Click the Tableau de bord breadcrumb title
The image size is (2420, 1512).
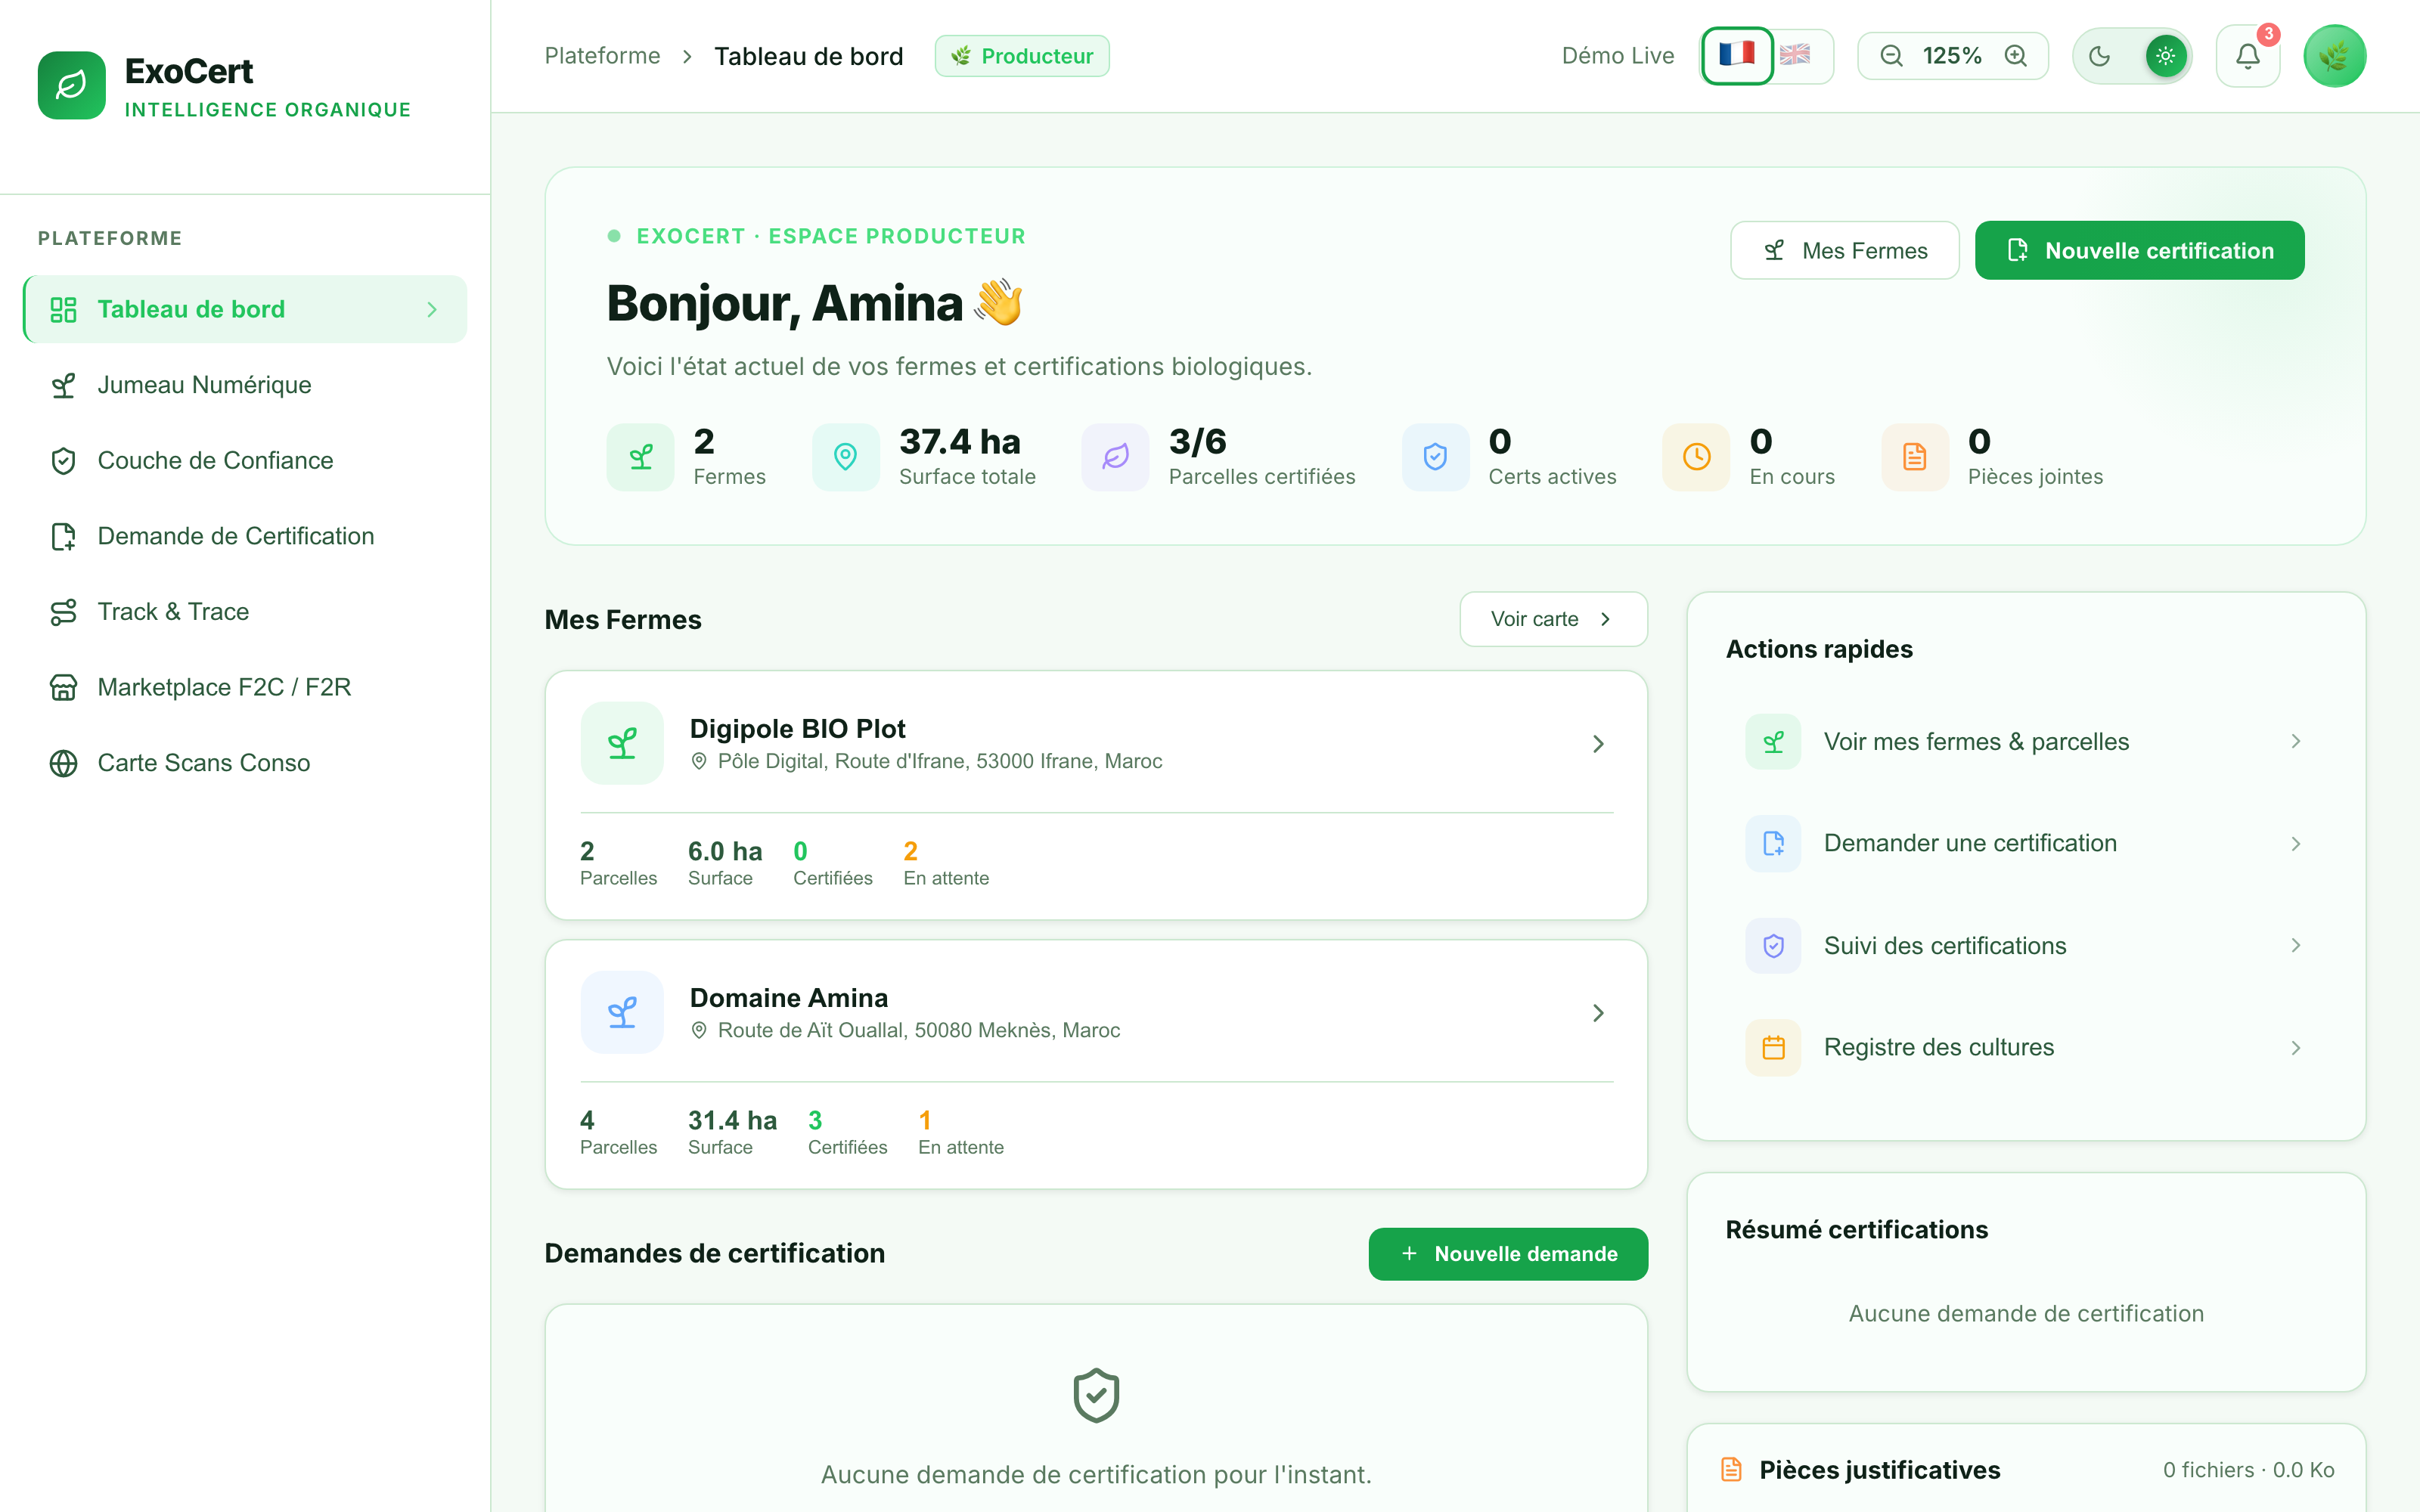(808, 56)
